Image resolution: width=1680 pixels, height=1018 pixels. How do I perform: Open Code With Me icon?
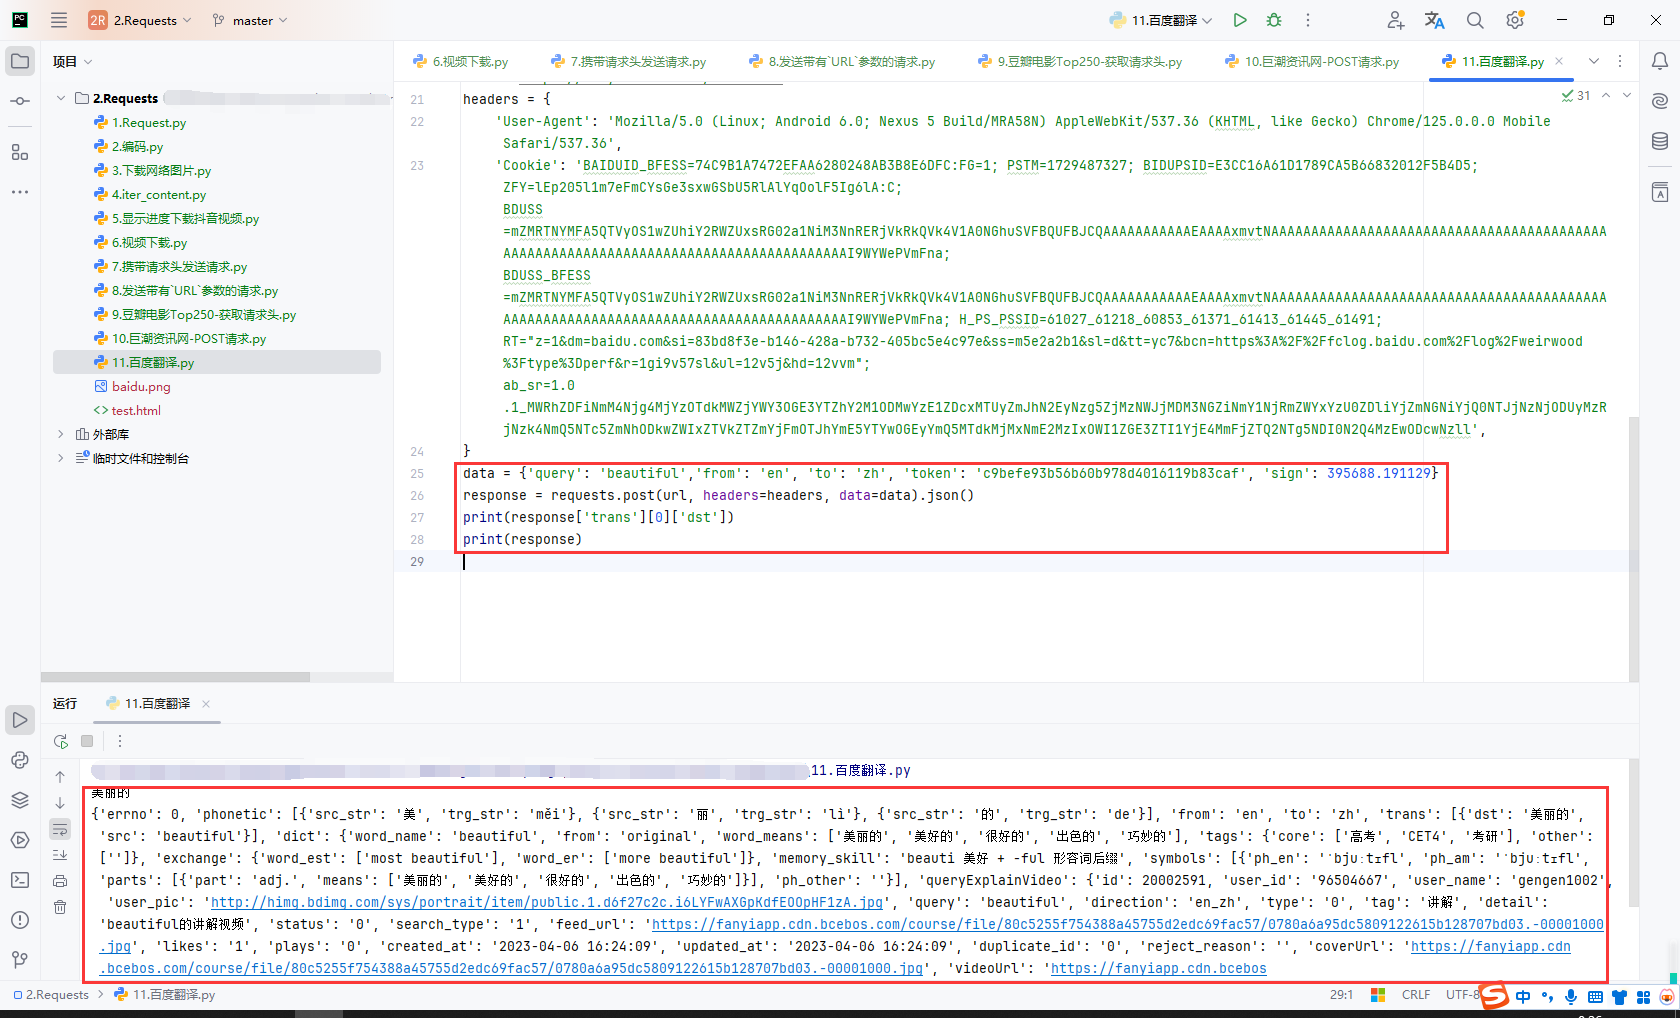tap(1396, 20)
